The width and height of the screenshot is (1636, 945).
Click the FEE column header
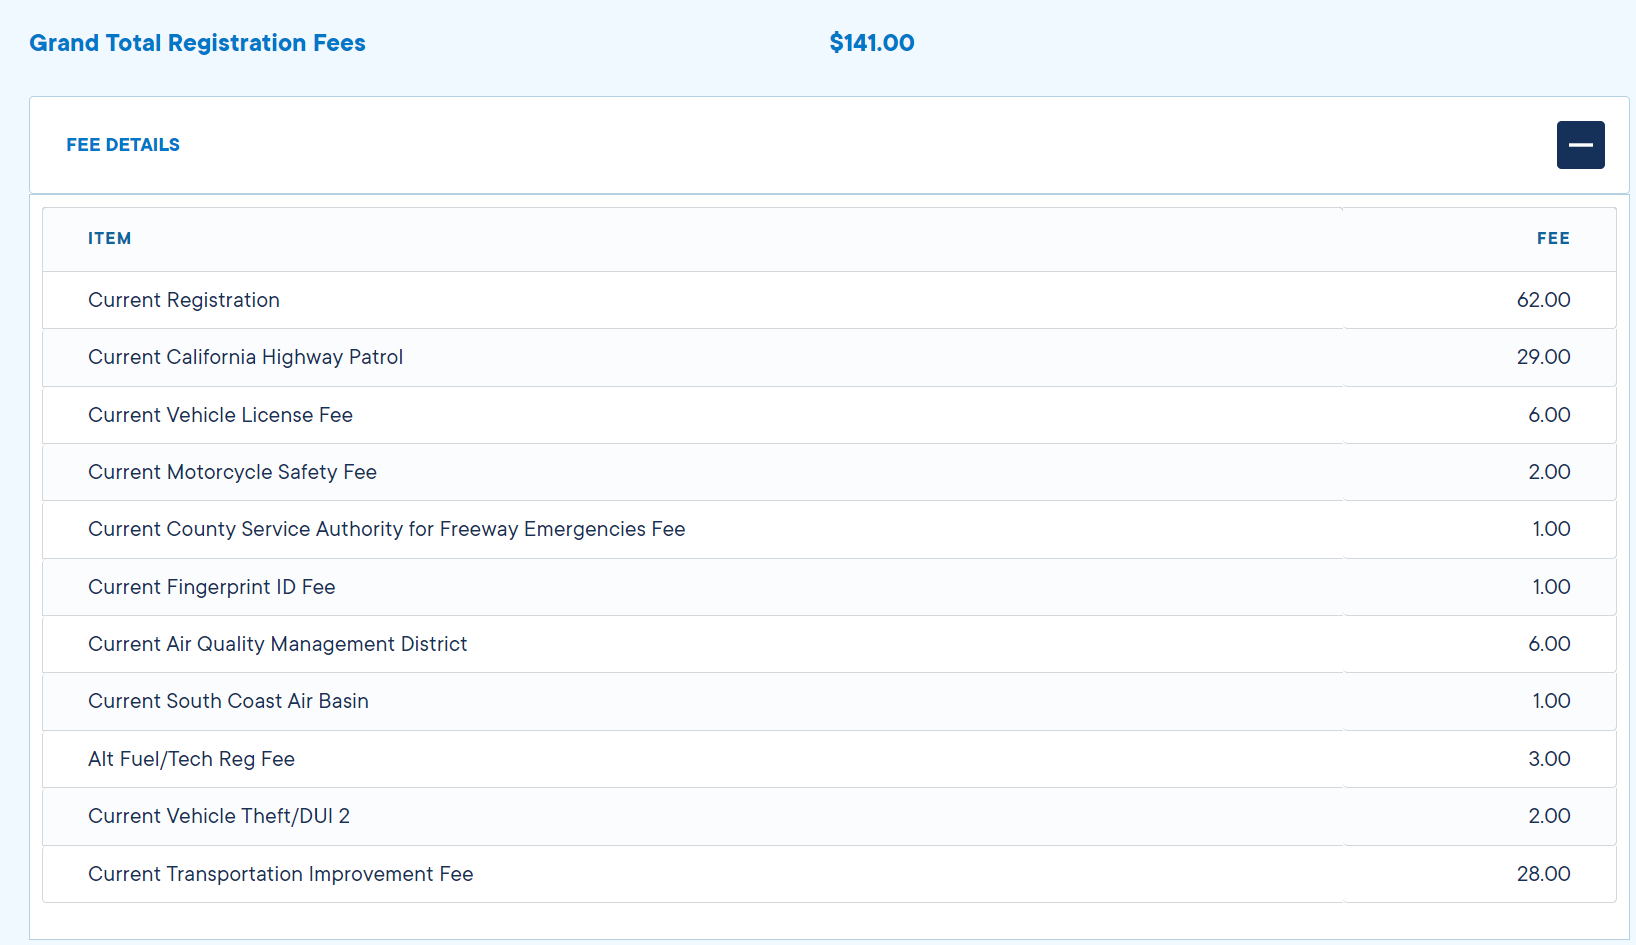1552,238
